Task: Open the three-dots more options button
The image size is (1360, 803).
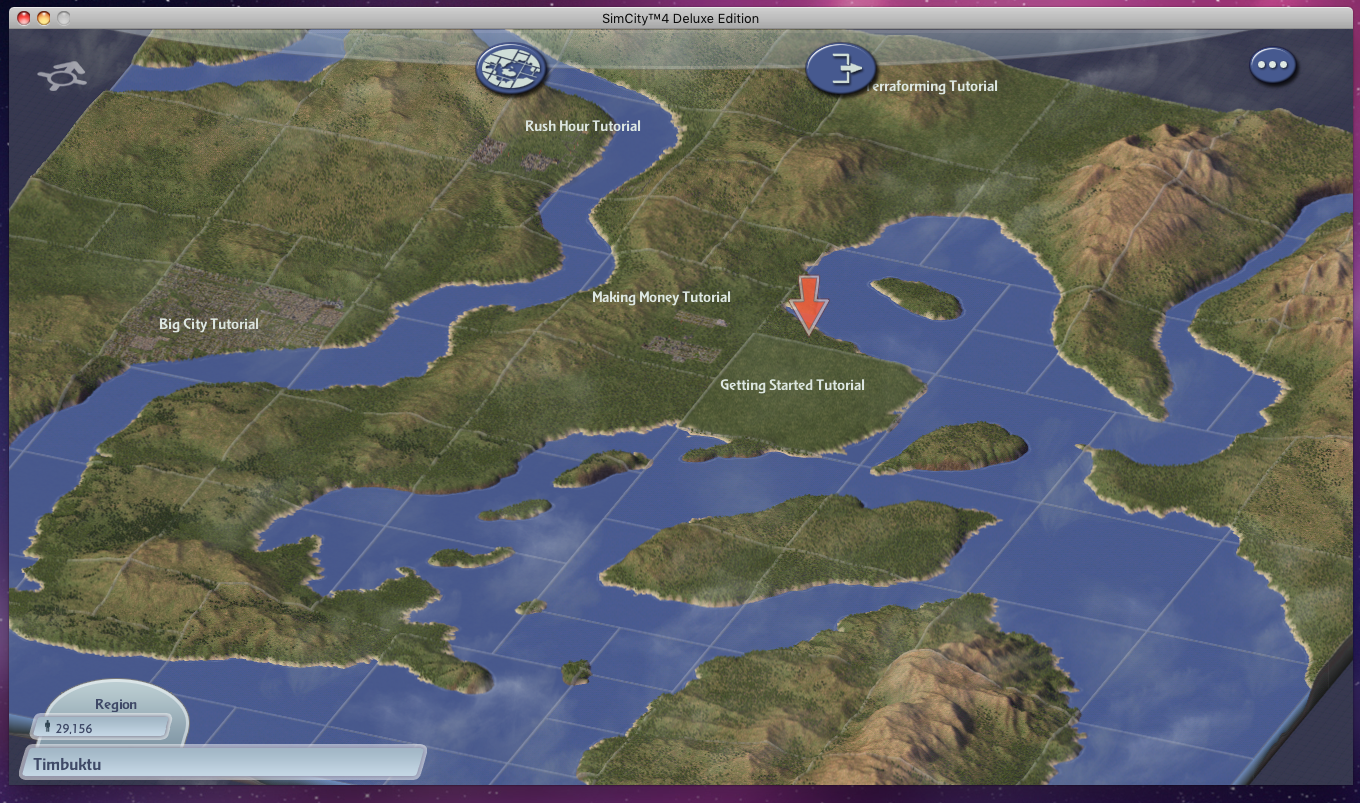Action: 1273,65
